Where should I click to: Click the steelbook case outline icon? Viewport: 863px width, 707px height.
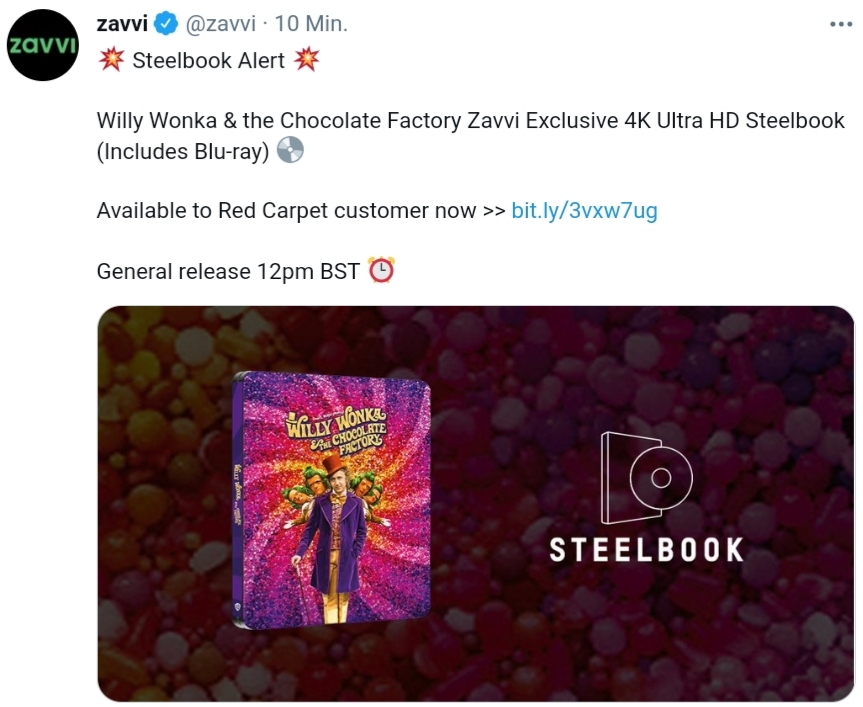click(x=647, y=478)
